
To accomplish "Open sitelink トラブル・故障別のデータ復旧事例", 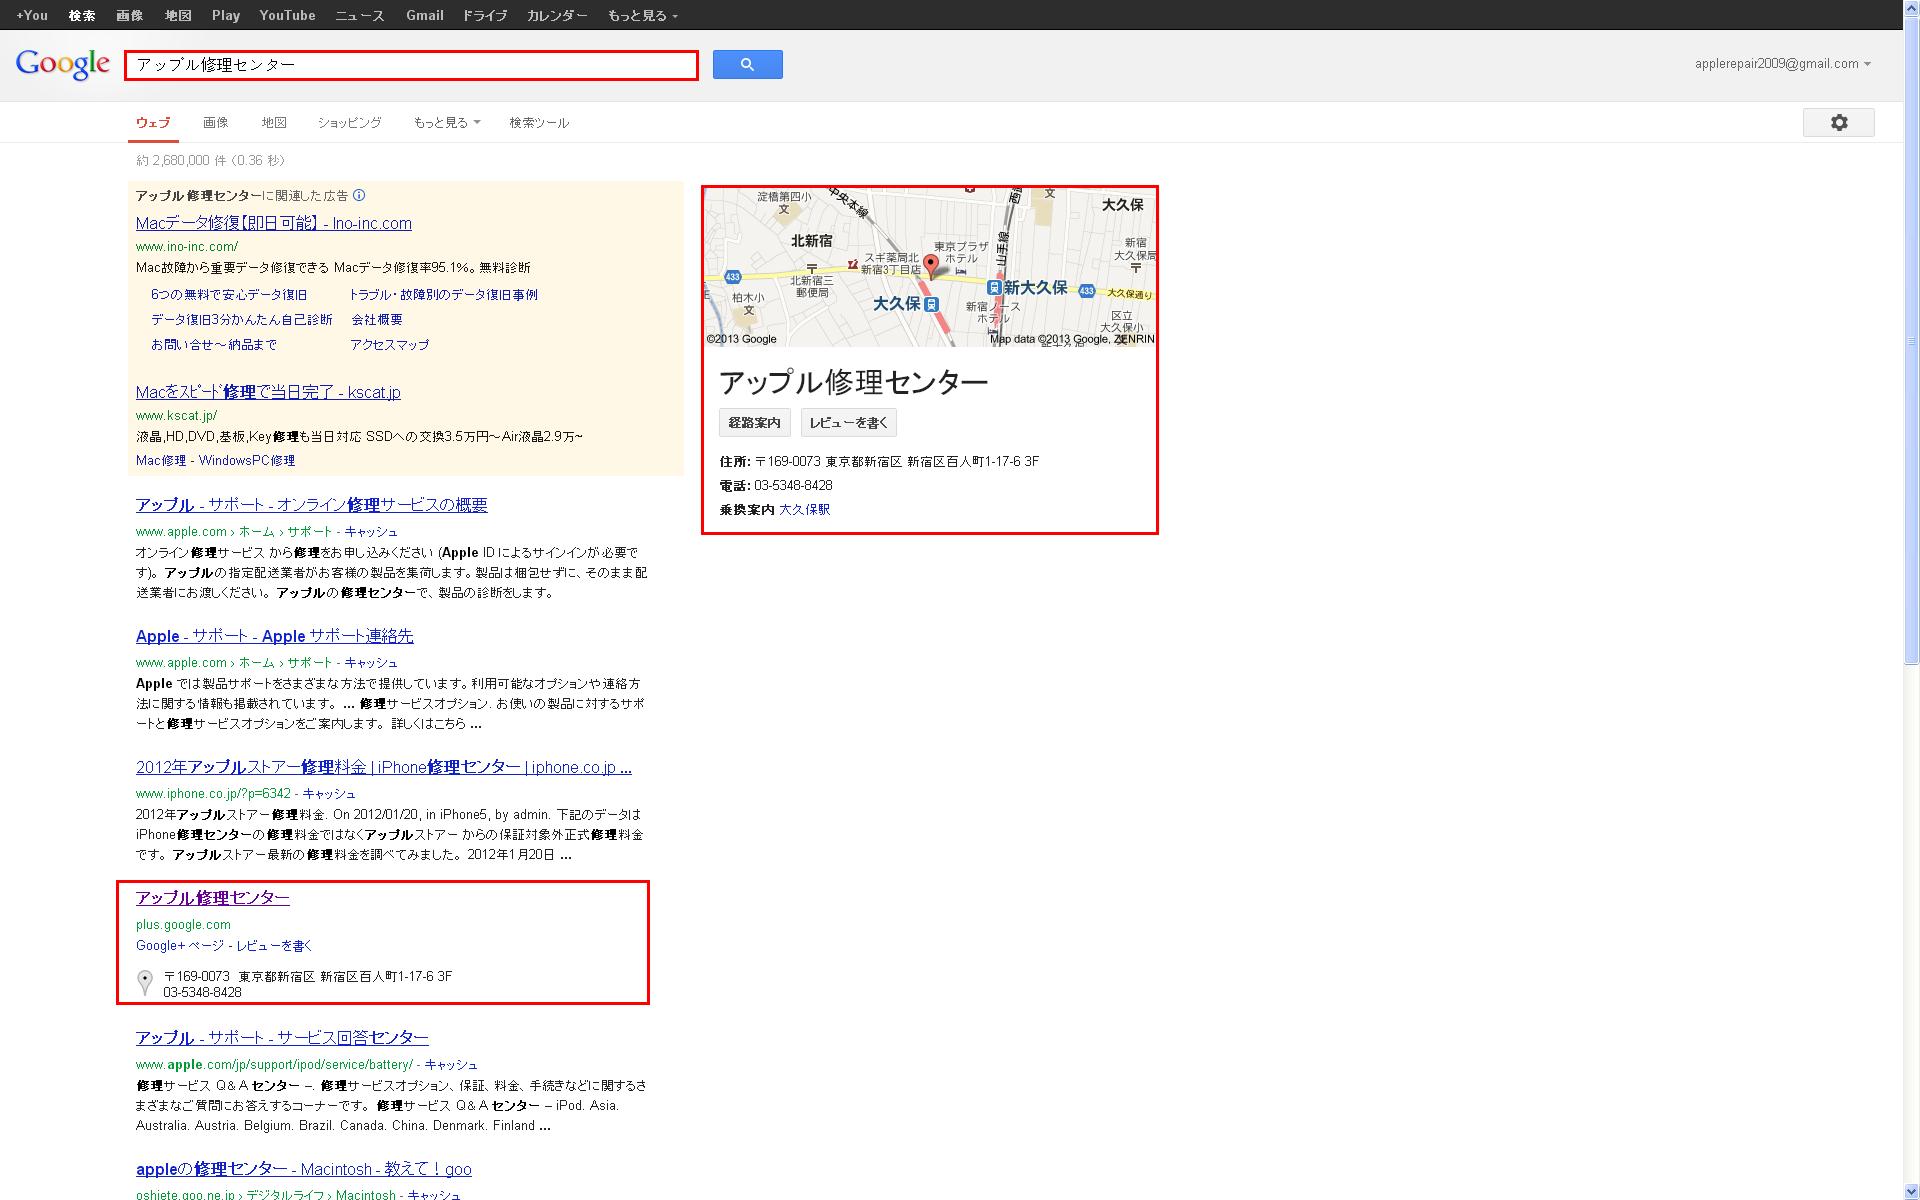I will point(443,294).
